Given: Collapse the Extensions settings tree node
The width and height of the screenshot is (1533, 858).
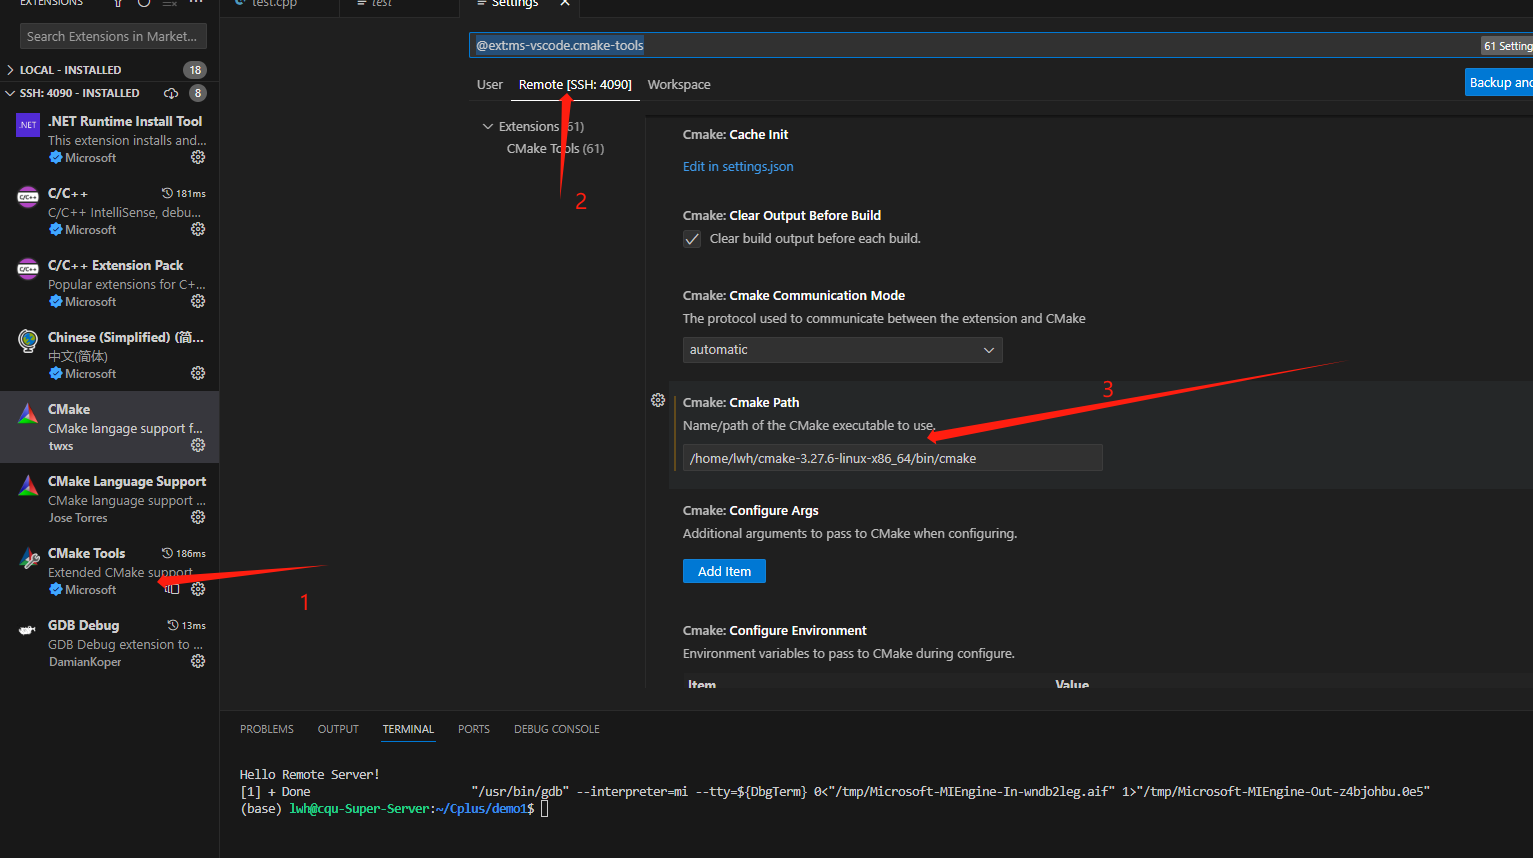Looking at the screenshot, I should 488,126.
